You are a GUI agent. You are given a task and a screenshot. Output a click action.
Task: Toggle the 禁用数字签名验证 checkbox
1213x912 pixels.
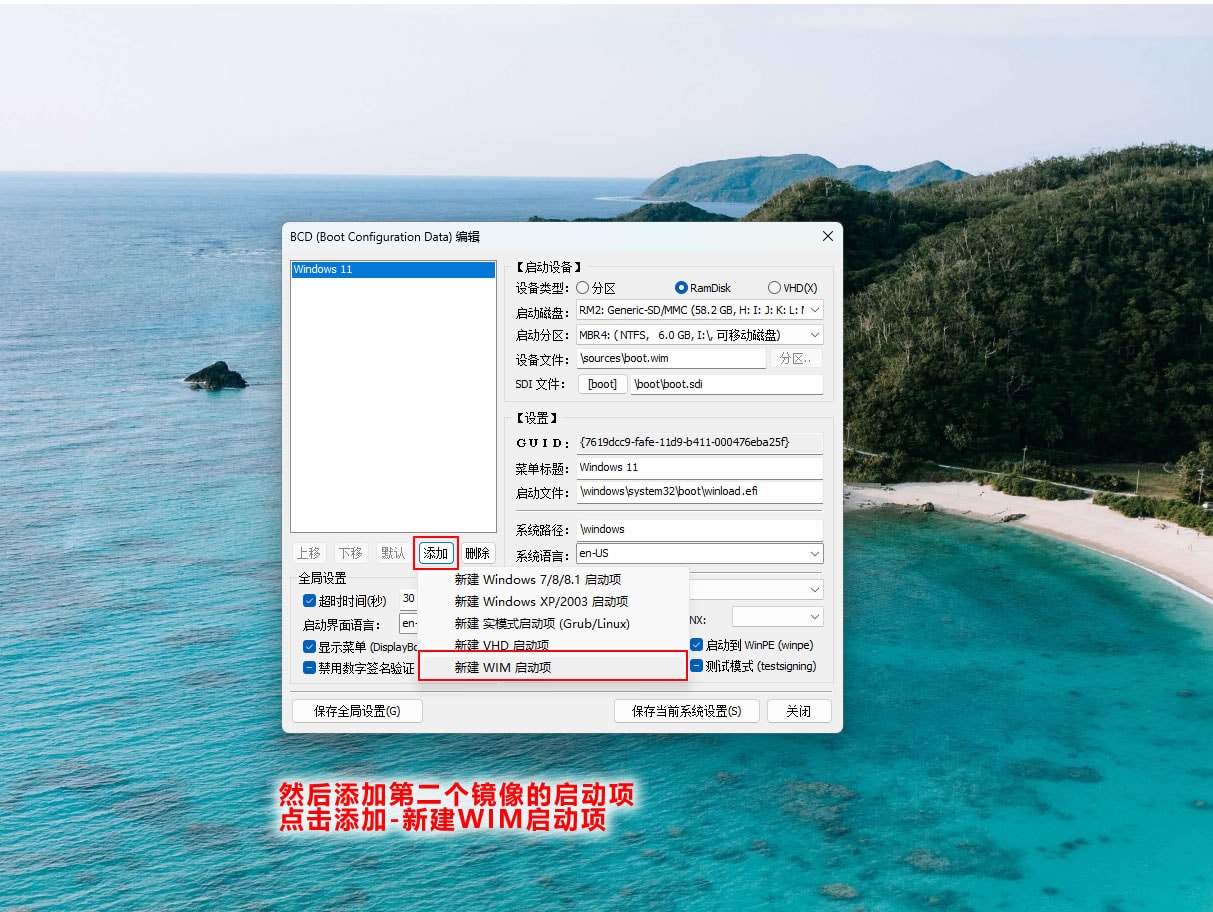pyautogui.click(x=310, y=667)
